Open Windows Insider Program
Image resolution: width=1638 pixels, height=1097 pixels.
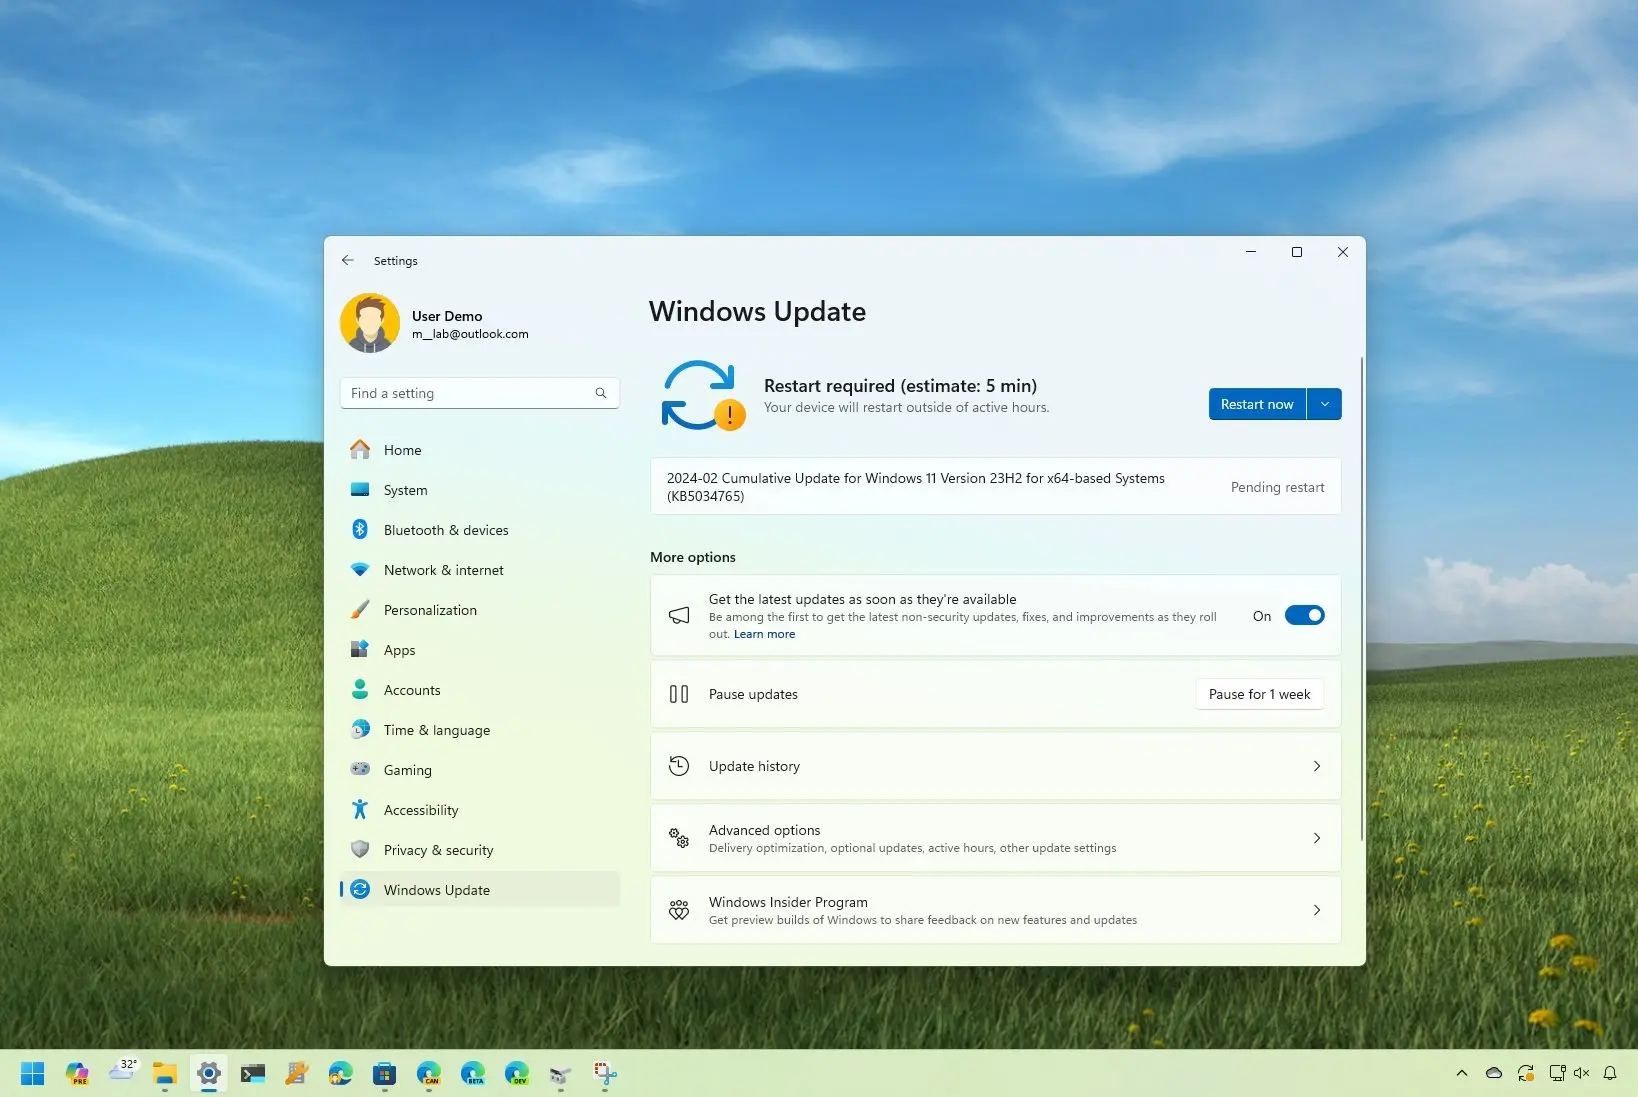click(995, 910)
